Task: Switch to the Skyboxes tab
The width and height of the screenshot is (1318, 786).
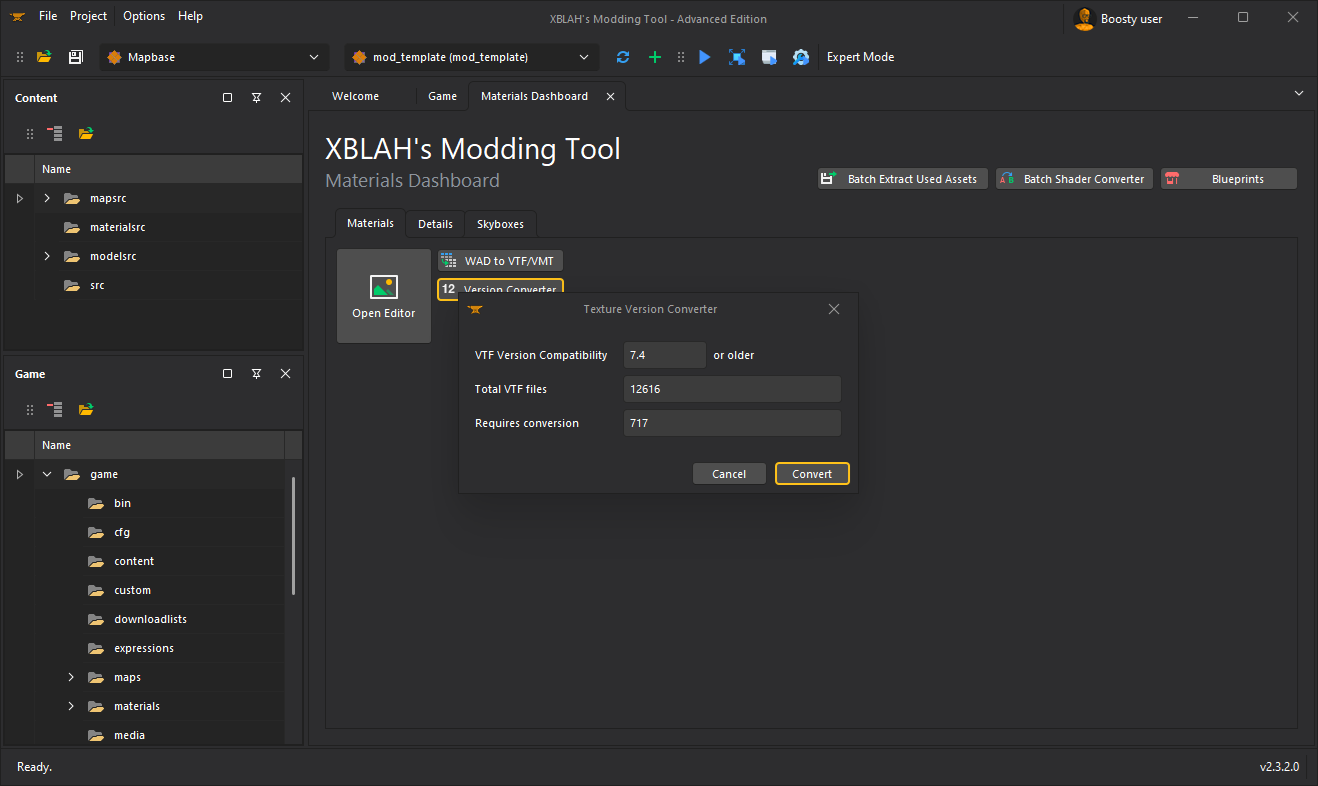Action: 500,224
